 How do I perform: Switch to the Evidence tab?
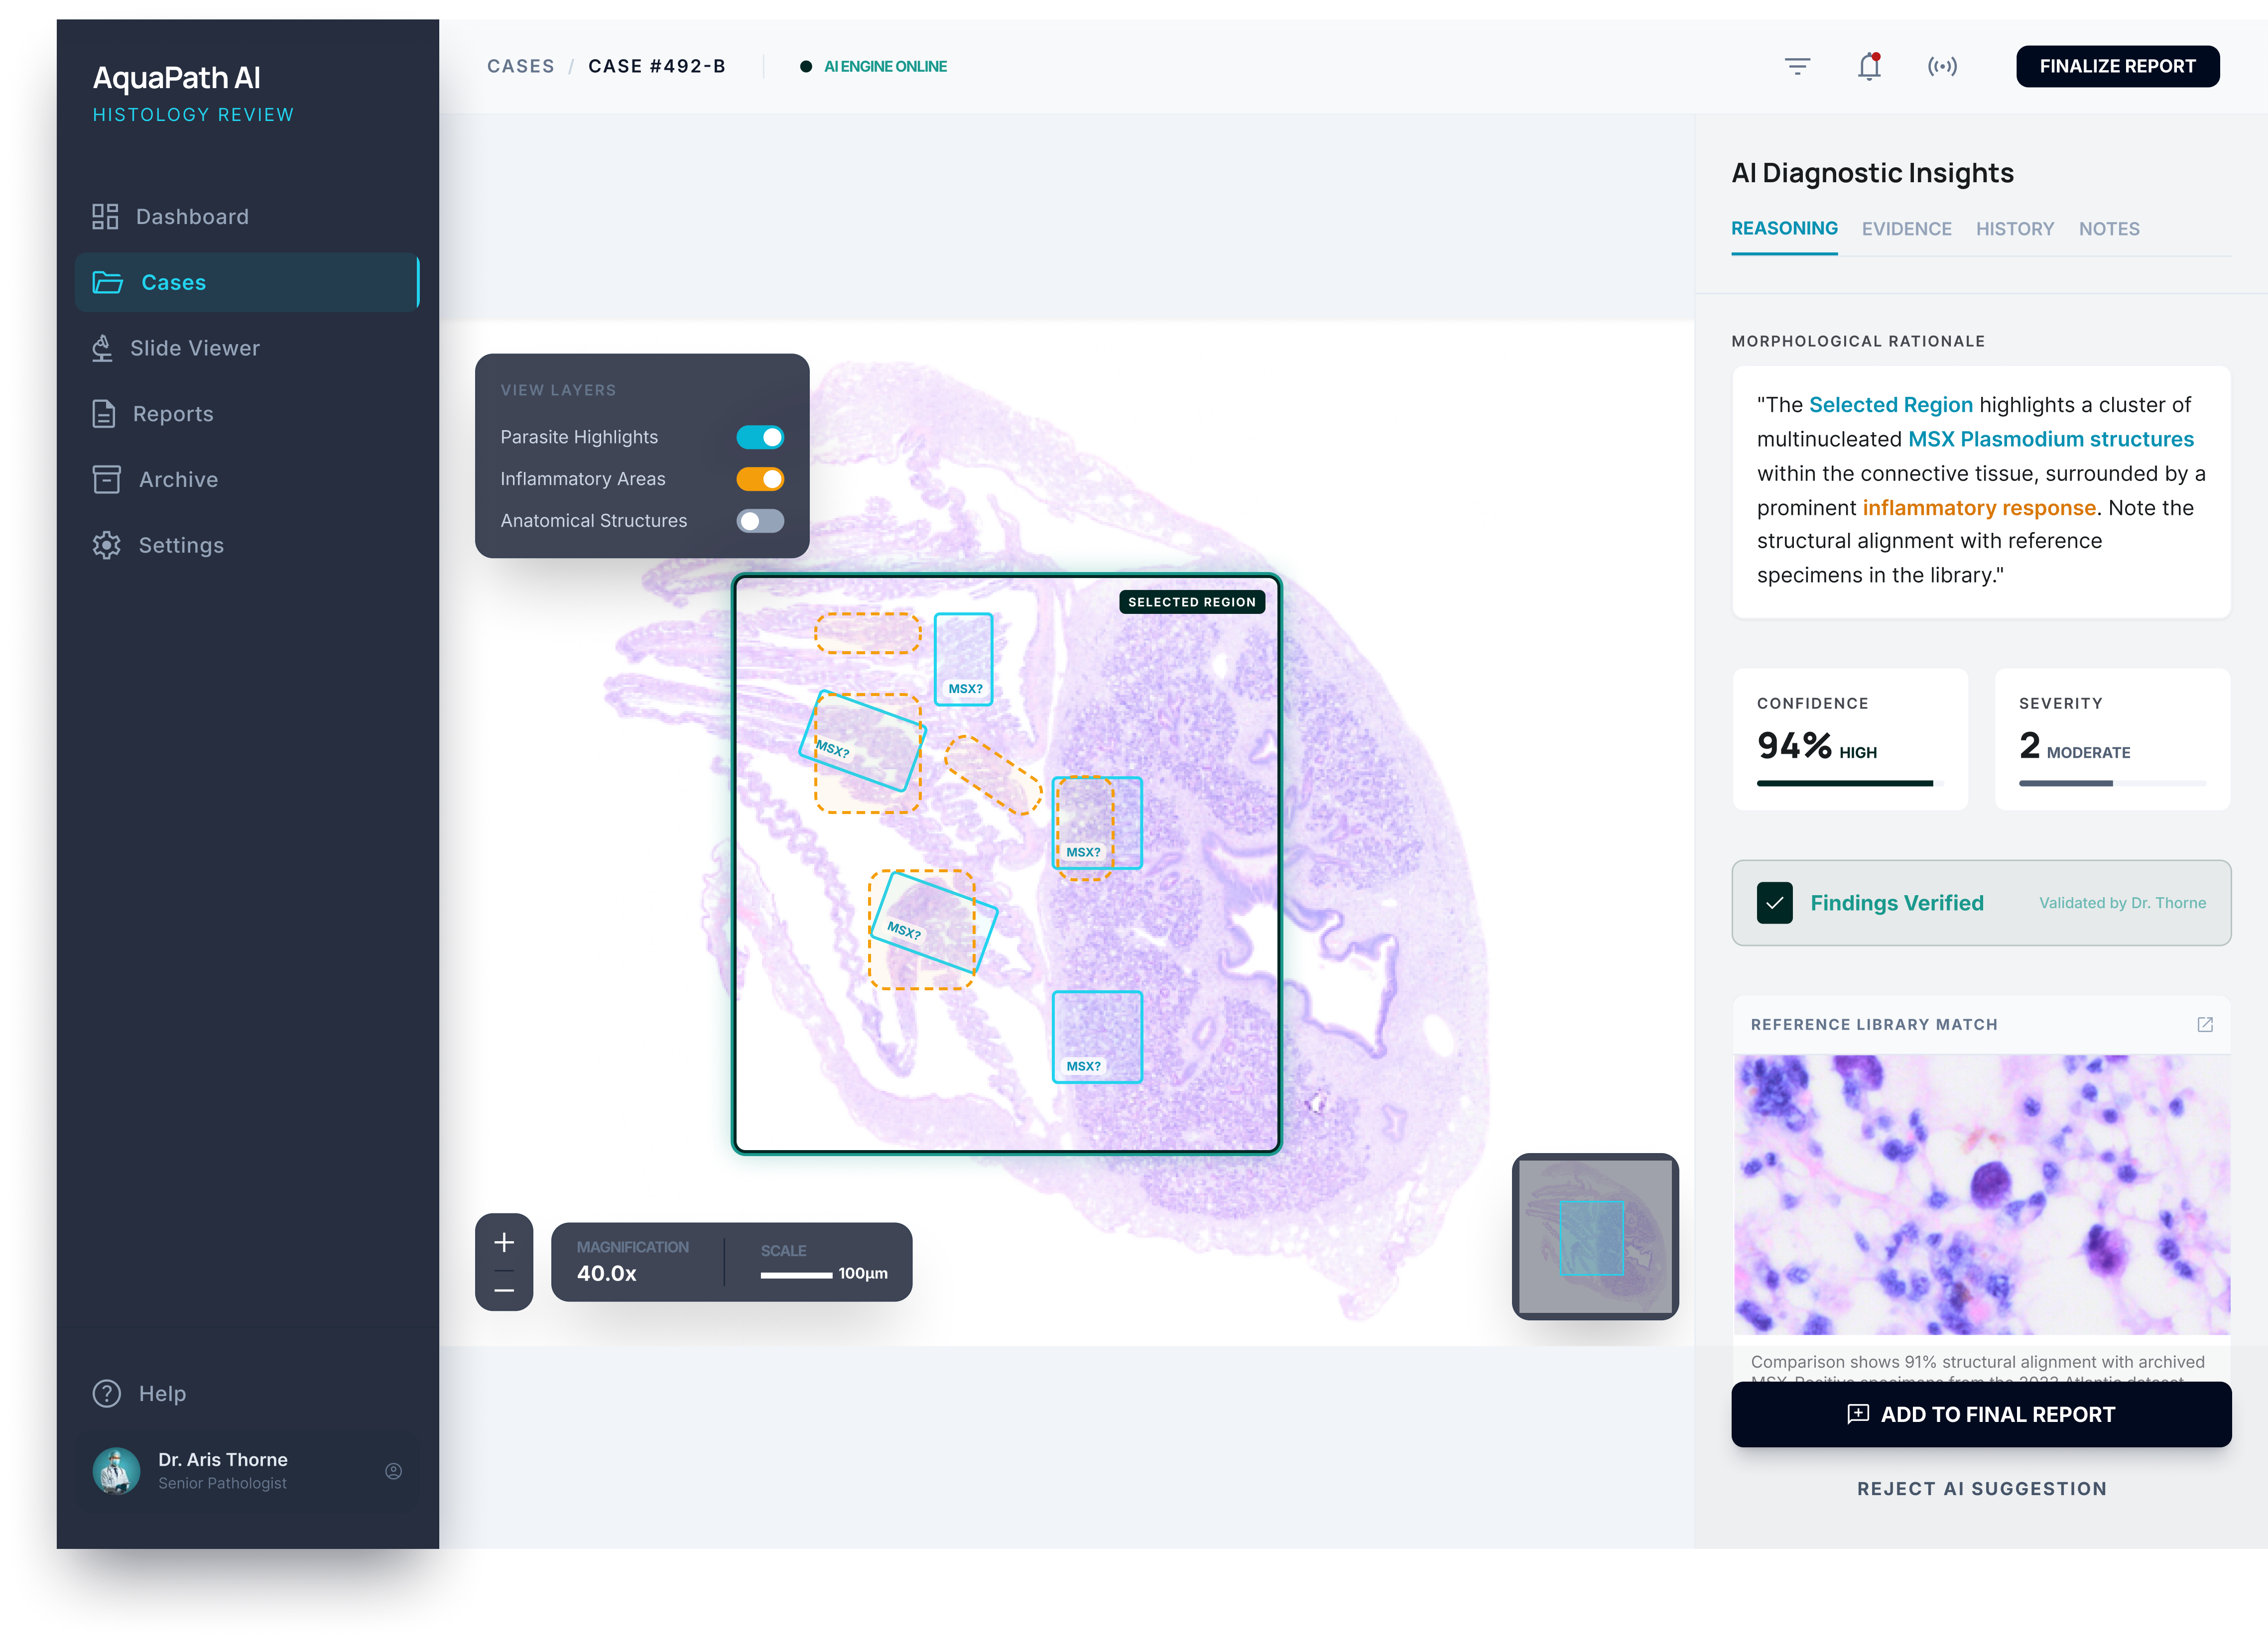coord(1906,229)
